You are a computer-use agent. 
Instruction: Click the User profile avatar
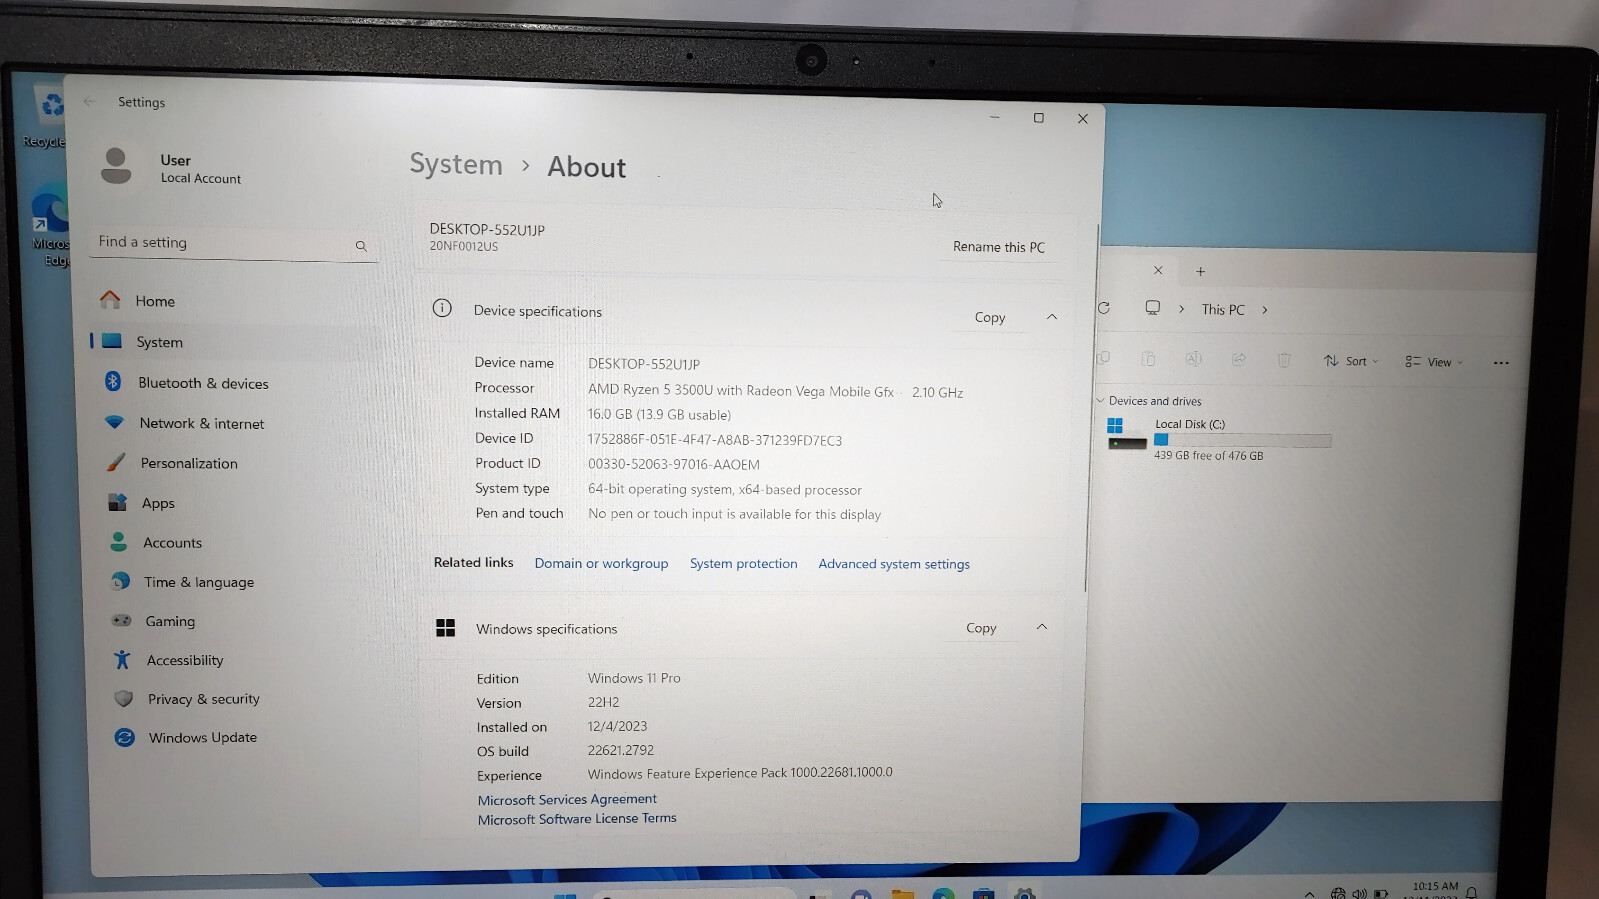116,166
